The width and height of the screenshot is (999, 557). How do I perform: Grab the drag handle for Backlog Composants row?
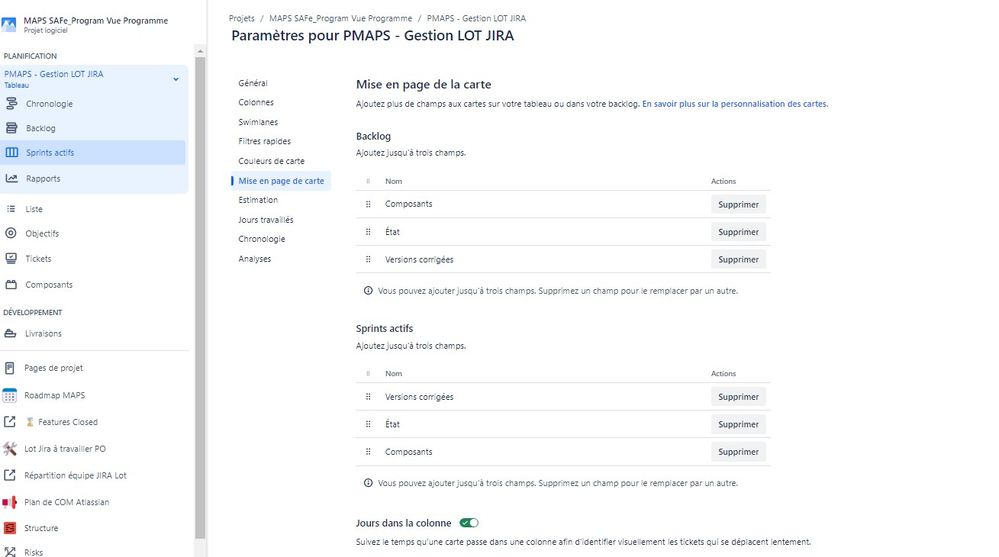click(368, 204)
